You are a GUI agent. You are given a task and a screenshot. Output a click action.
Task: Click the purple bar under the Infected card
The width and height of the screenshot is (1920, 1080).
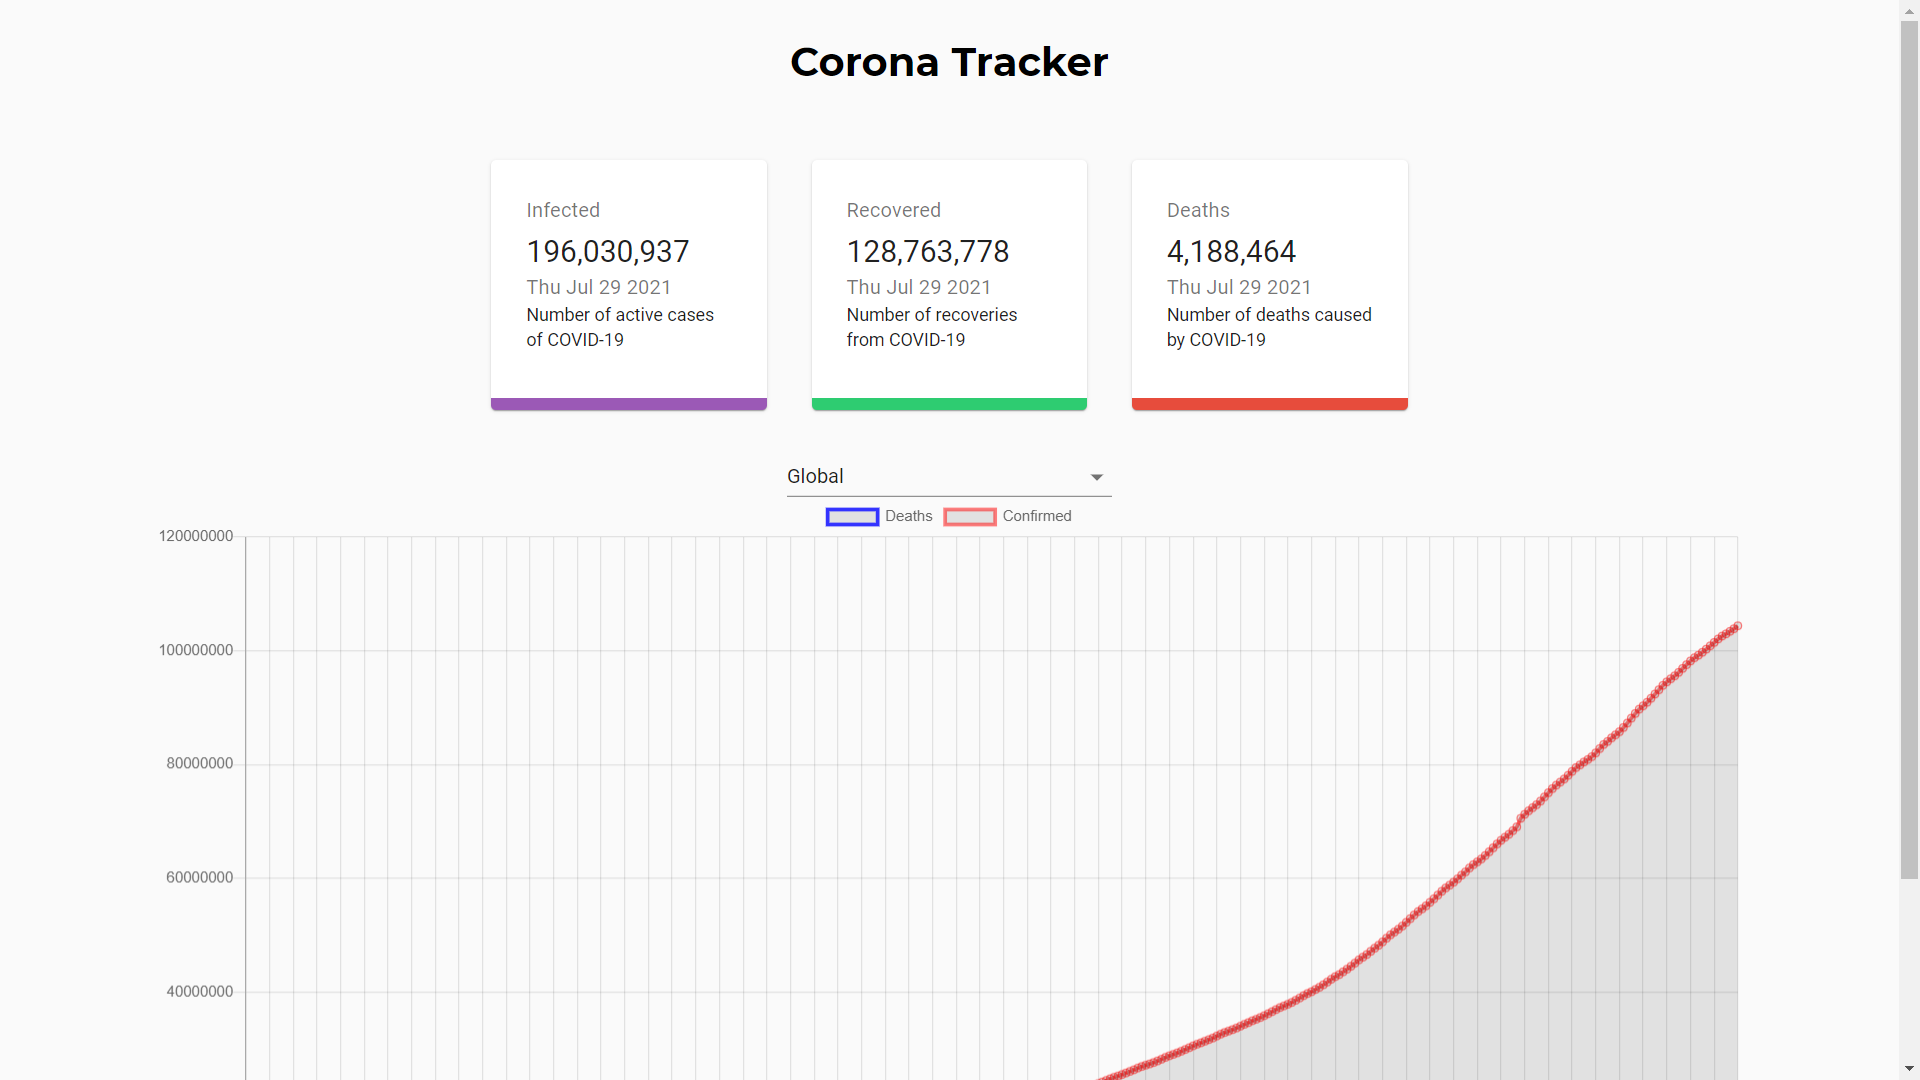628,403
